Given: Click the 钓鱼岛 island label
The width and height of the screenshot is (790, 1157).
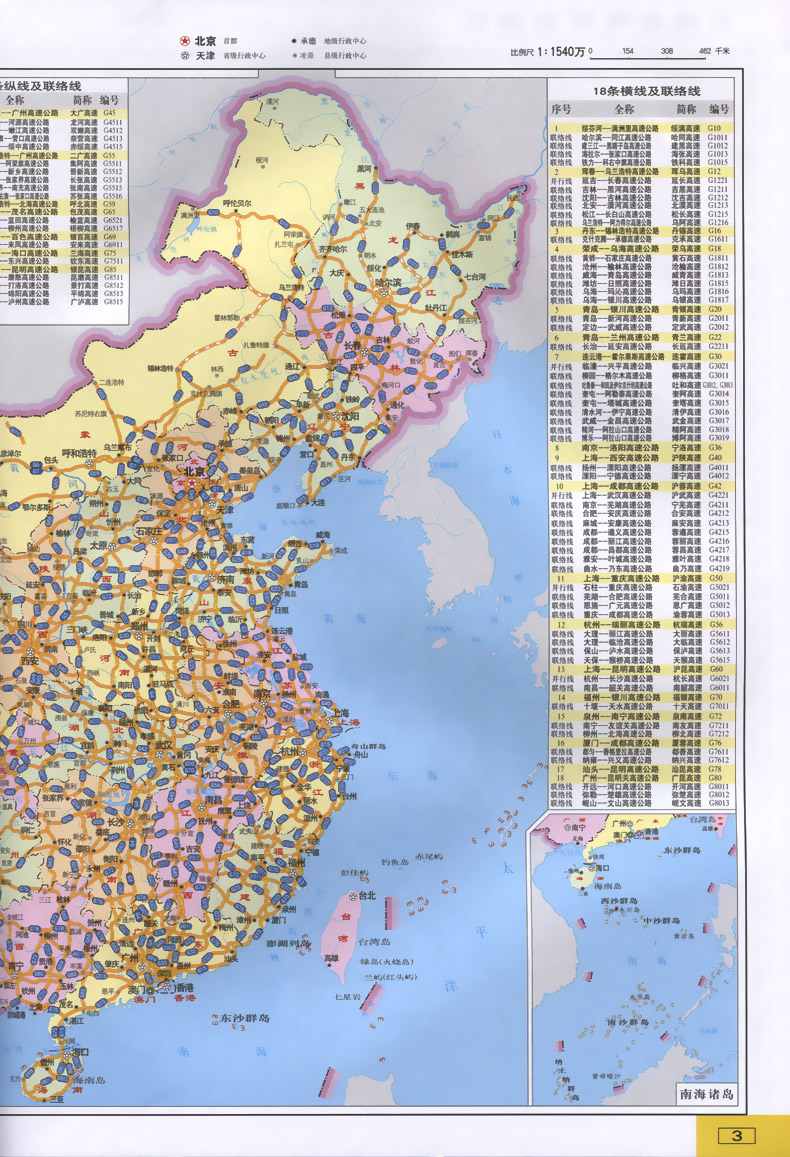Looking at the screenshot, I should (395, 862).
